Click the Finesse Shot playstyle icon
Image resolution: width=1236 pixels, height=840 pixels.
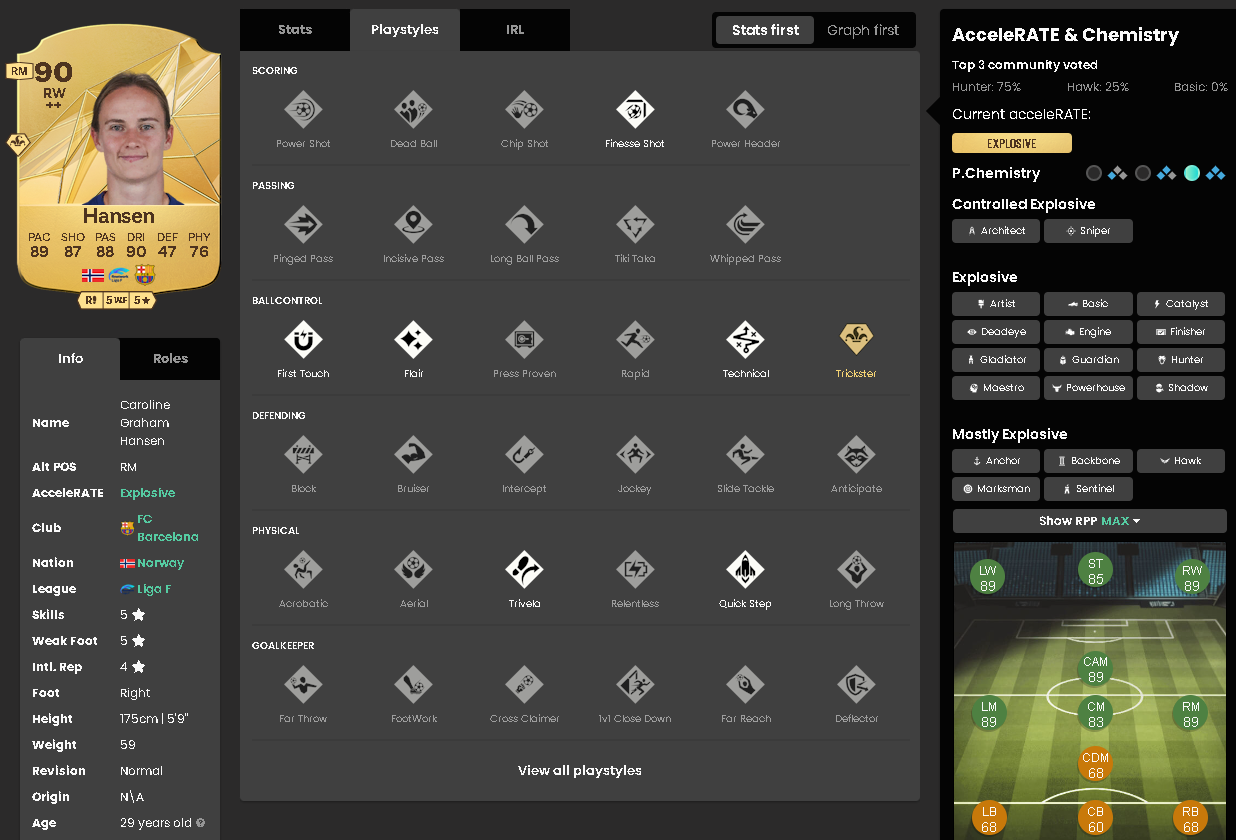pos(634,110)
